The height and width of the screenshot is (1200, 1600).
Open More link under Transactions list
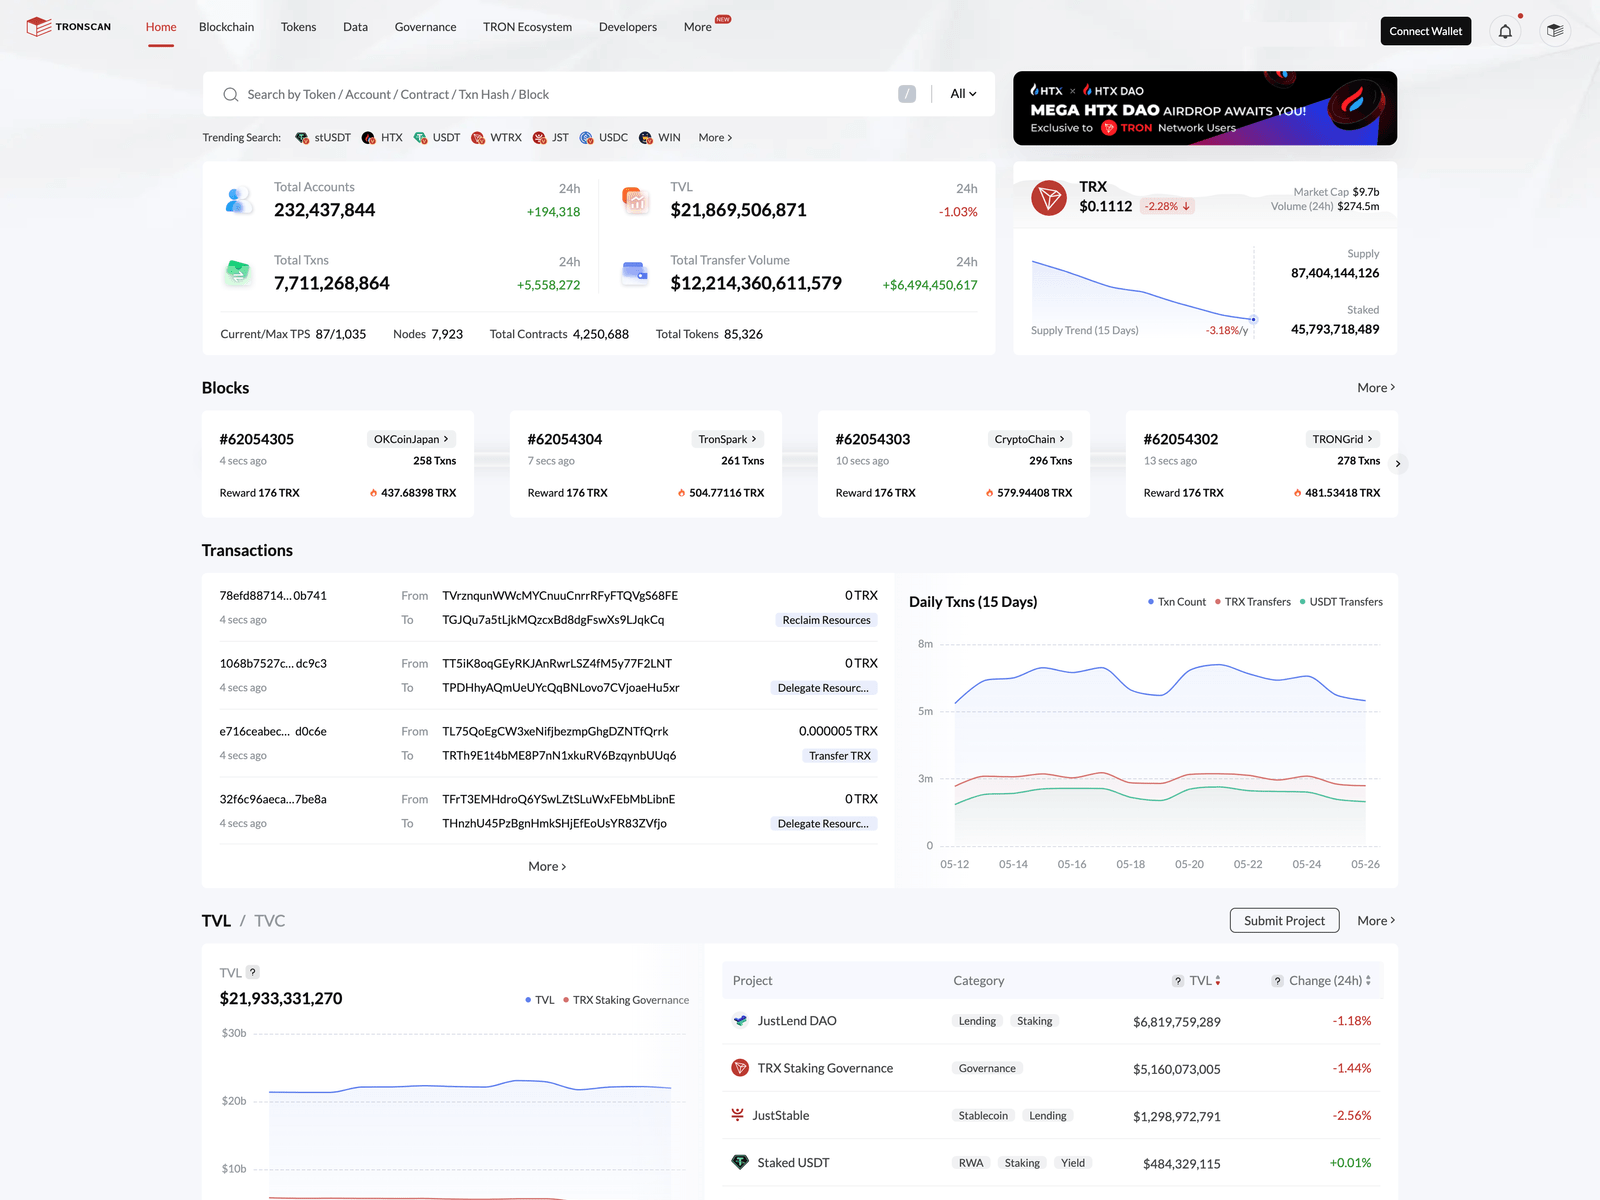[547, 866]
